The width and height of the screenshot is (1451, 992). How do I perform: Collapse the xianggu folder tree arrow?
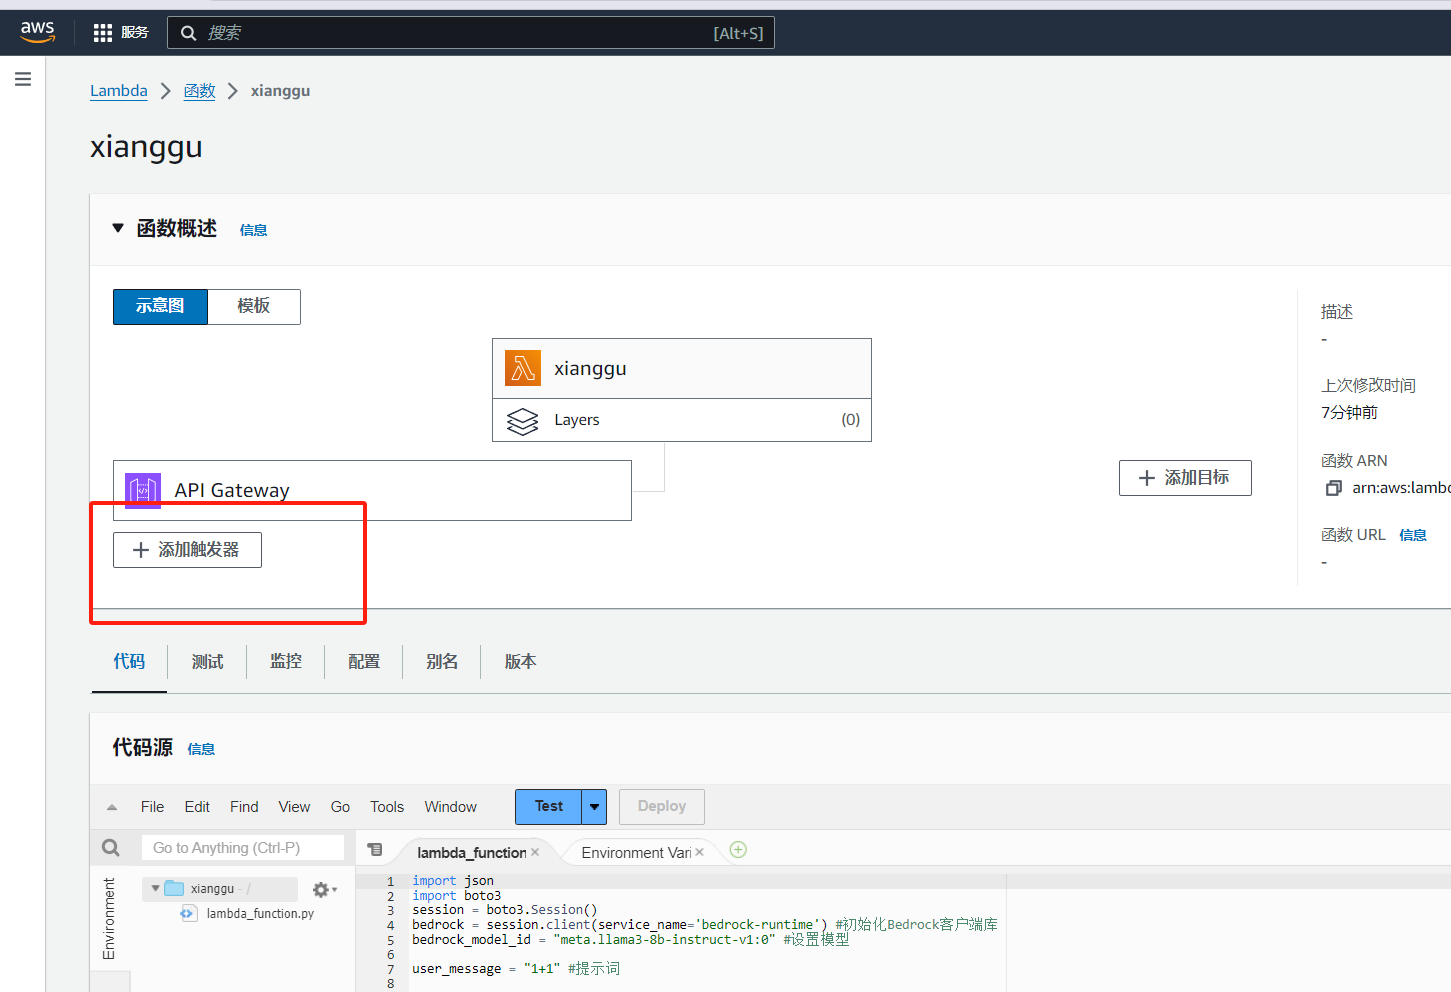[x=156, y=888]
